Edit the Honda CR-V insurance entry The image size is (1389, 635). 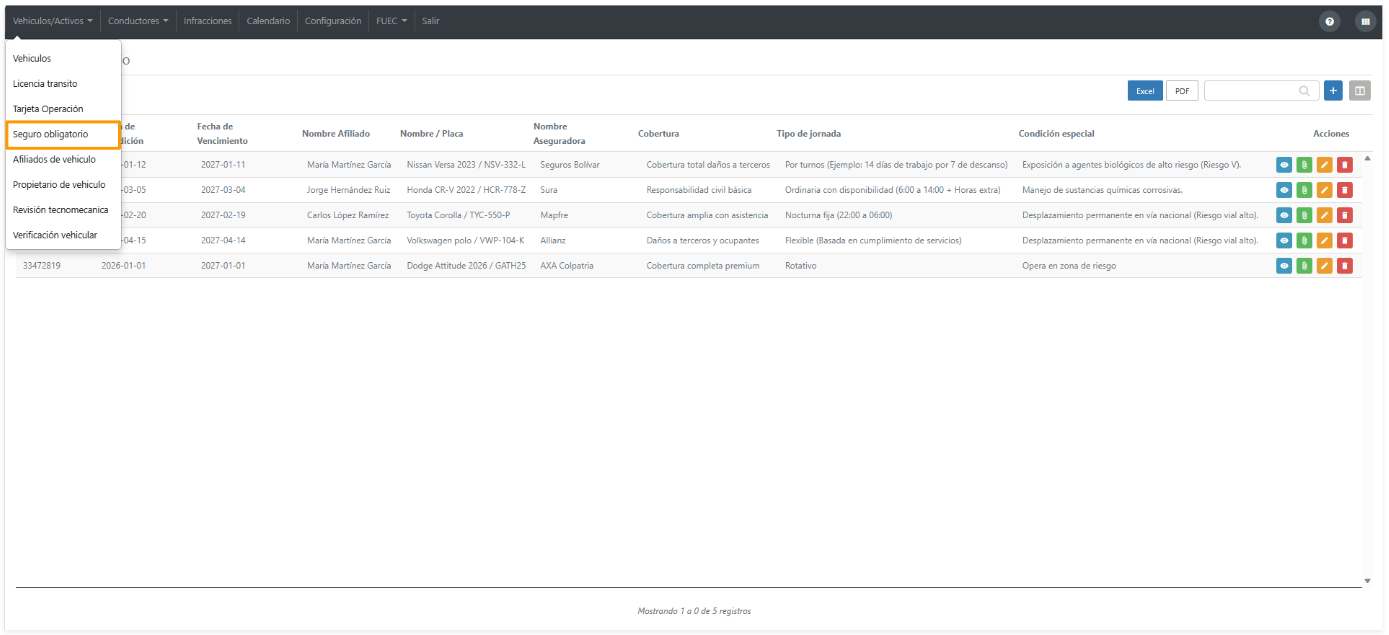click(x=1325, y=190)
